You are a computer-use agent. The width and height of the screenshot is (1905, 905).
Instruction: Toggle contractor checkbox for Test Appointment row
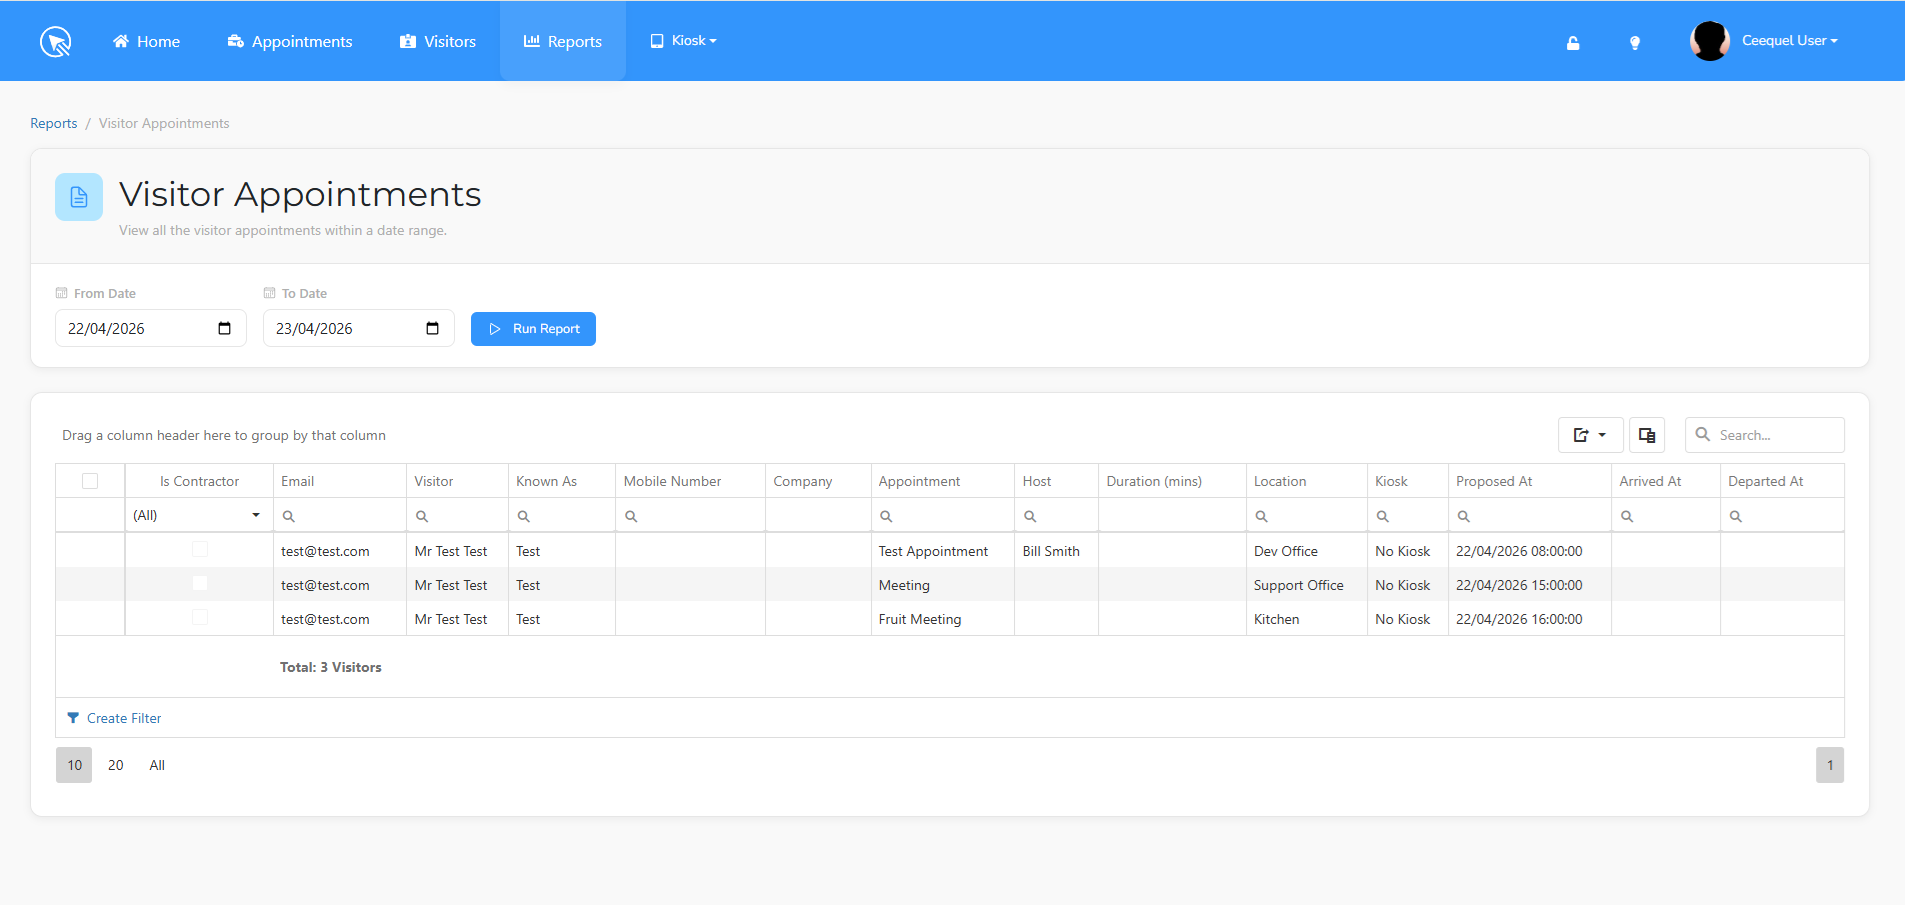click(x=200, y=549)
